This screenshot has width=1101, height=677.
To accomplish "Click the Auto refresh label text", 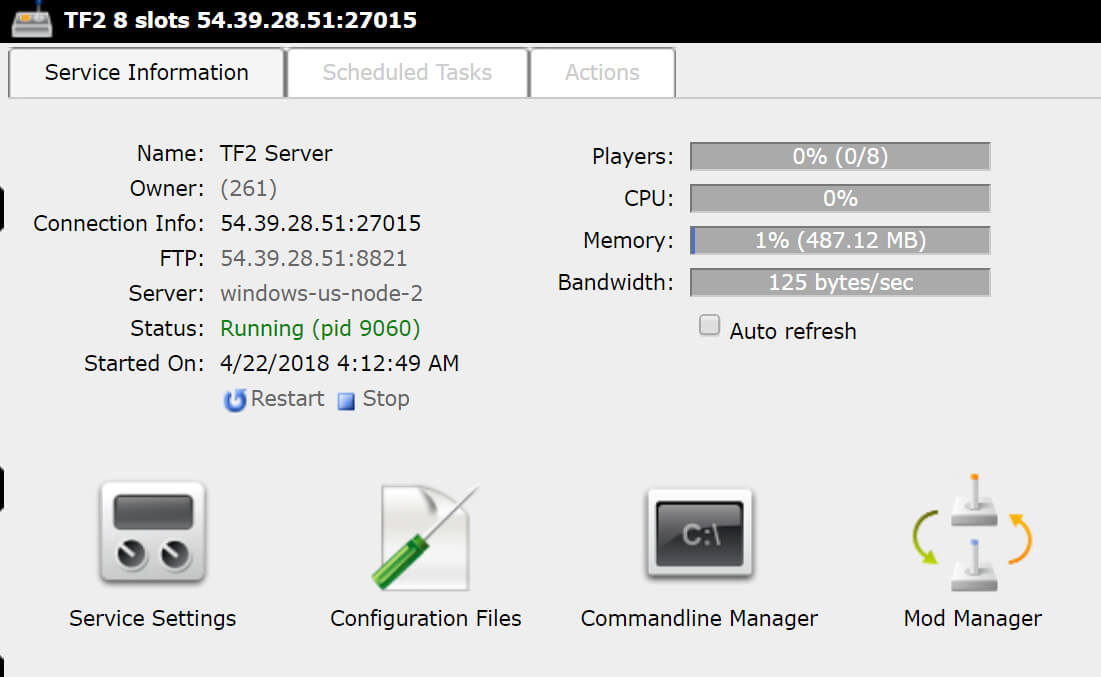I will click(793, 331).
